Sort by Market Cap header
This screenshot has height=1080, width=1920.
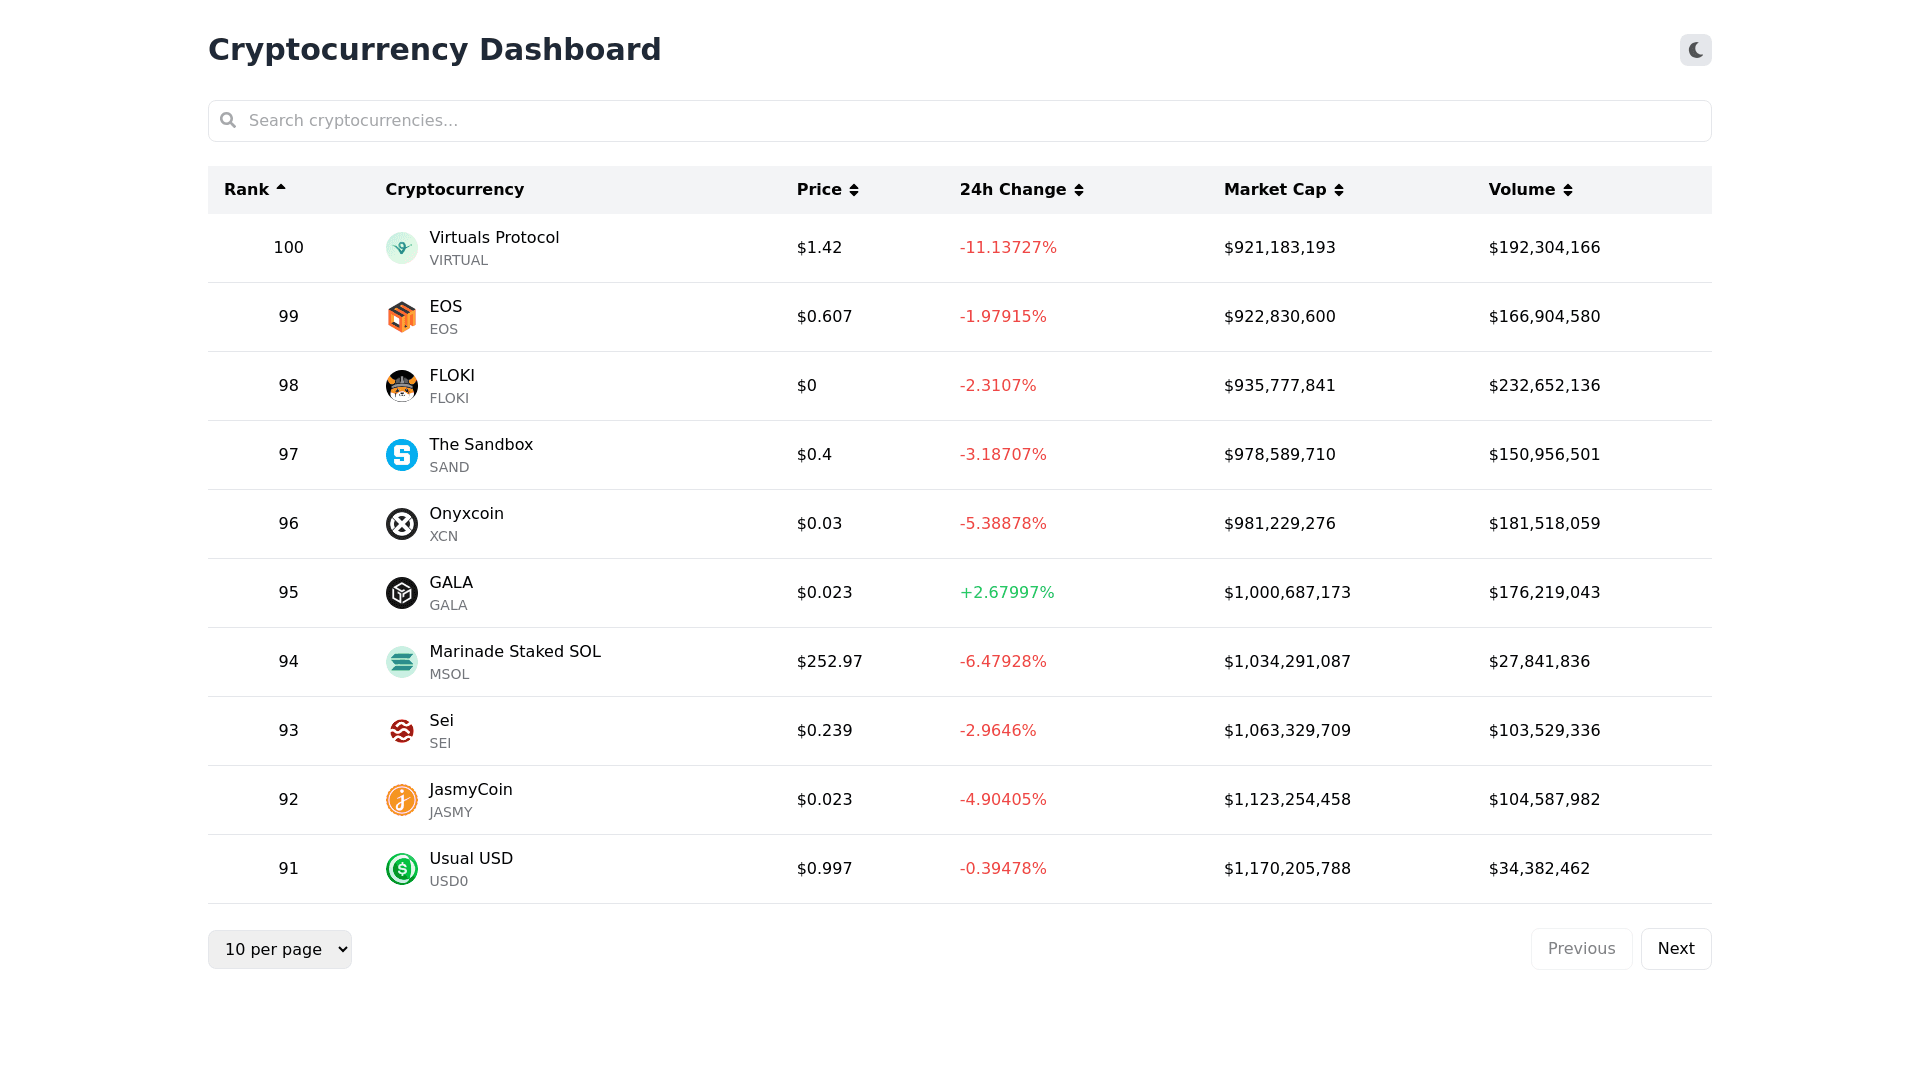tap(1283, 190)
